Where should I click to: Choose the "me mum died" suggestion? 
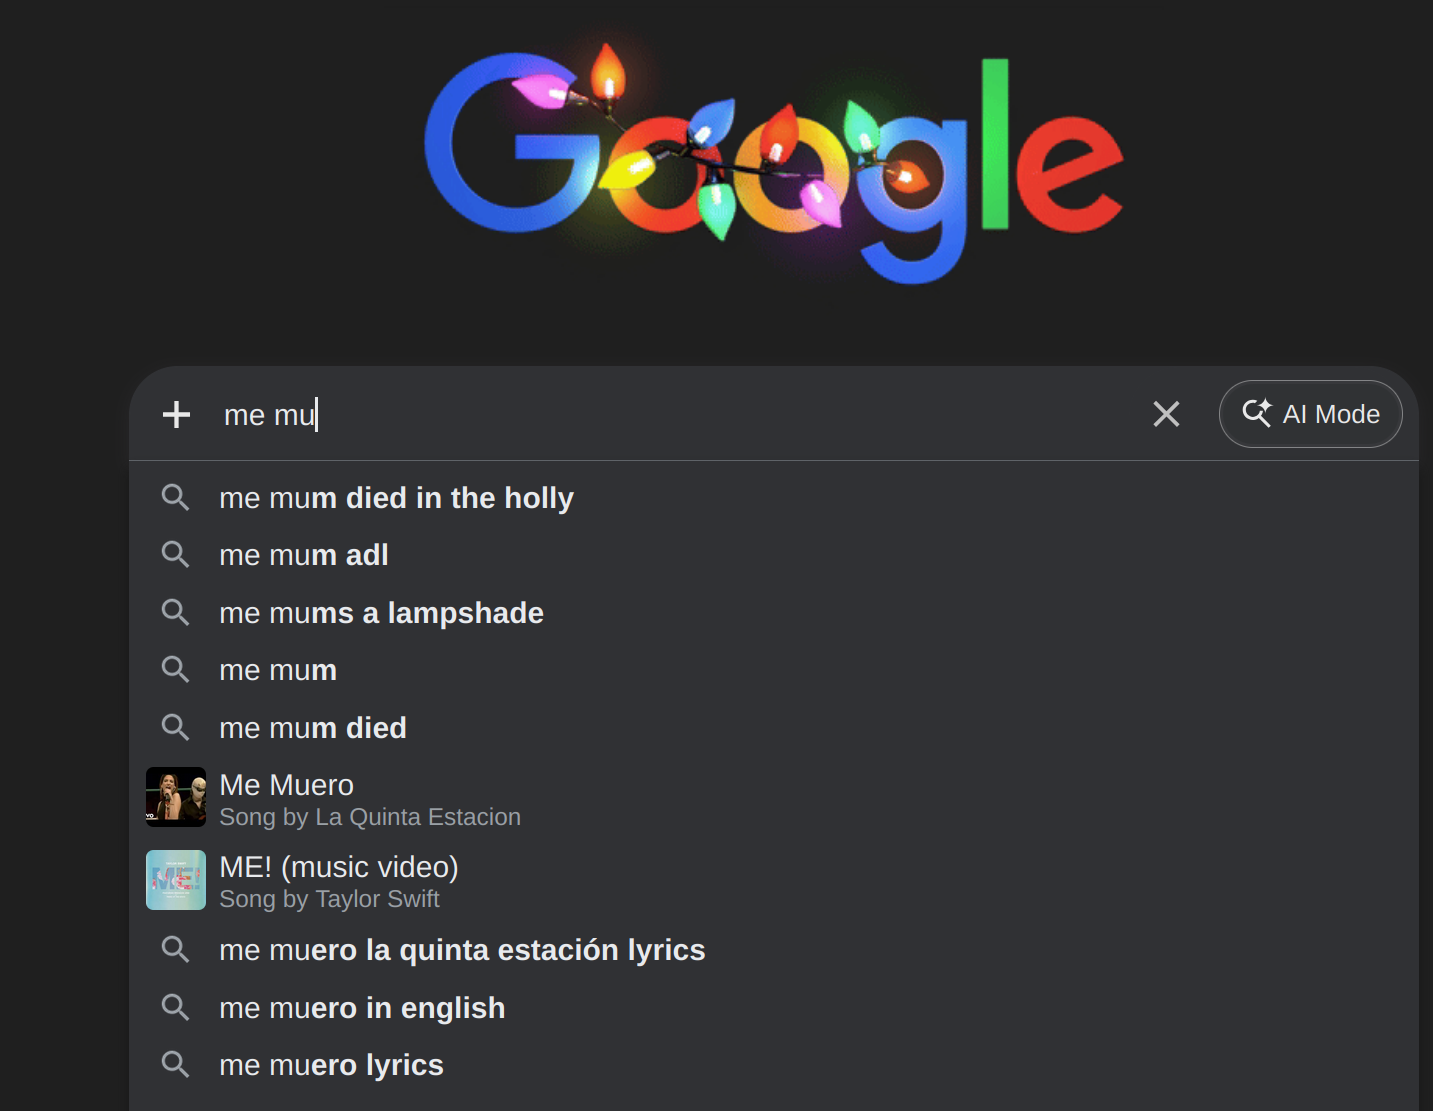313,728
